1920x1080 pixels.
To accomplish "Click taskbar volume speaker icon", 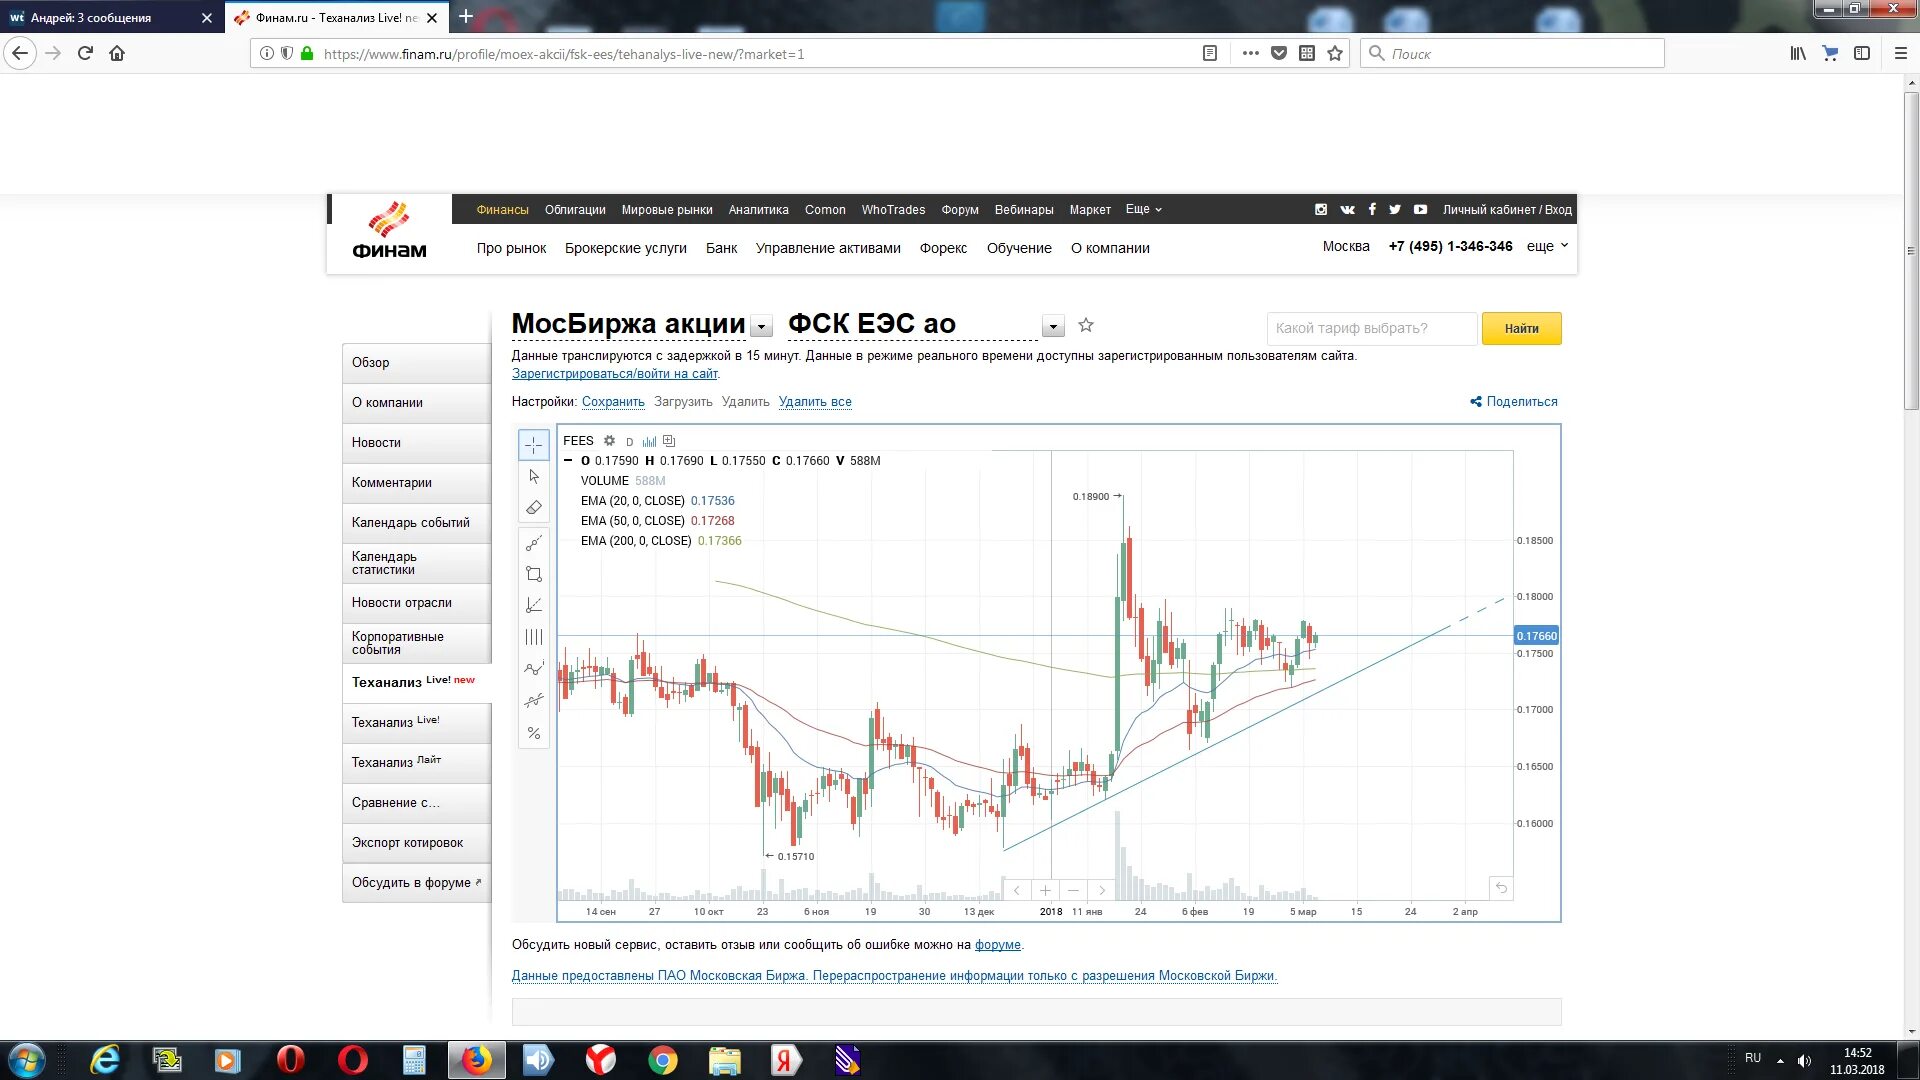I will pyautogui.click(x=1805, y=1061).
